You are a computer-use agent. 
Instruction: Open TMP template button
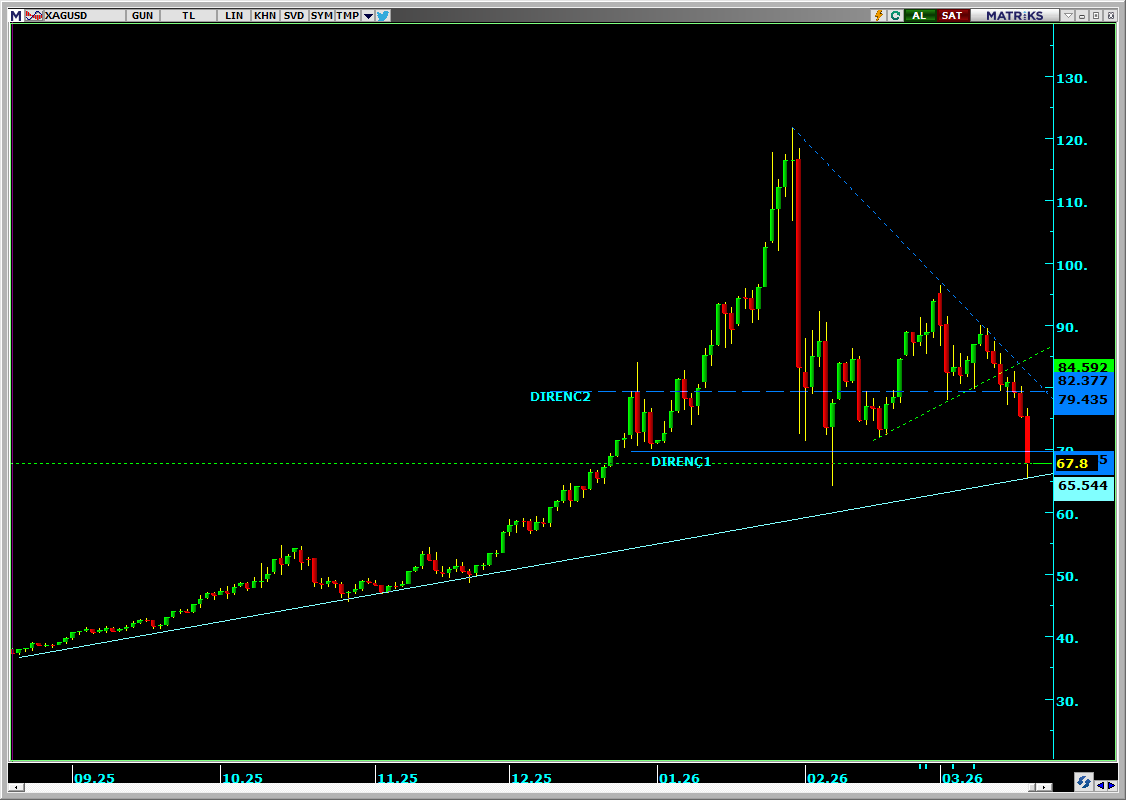click(348, 15)
